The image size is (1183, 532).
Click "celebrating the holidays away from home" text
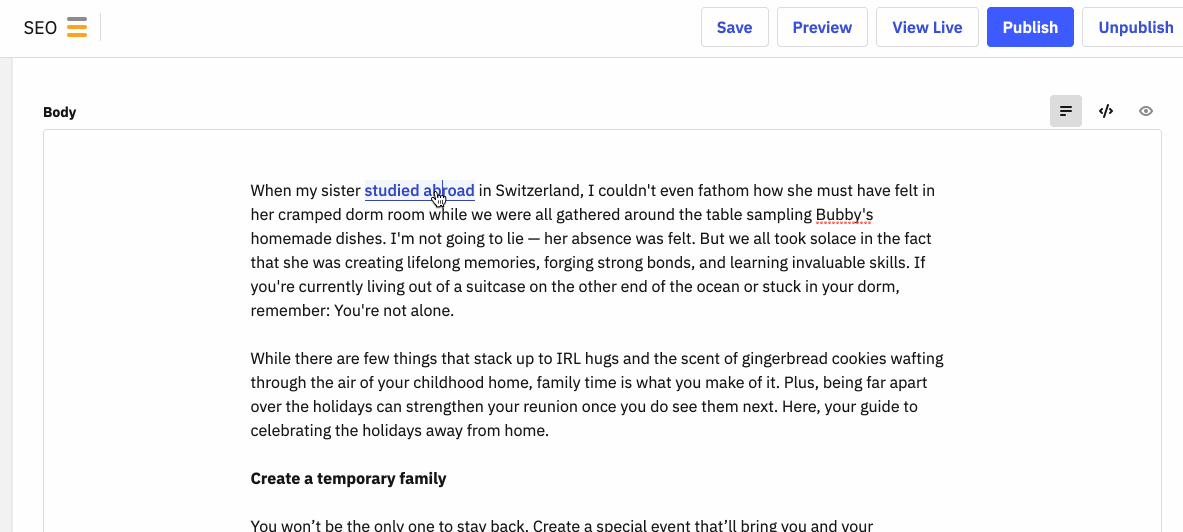tap(399, 431)
